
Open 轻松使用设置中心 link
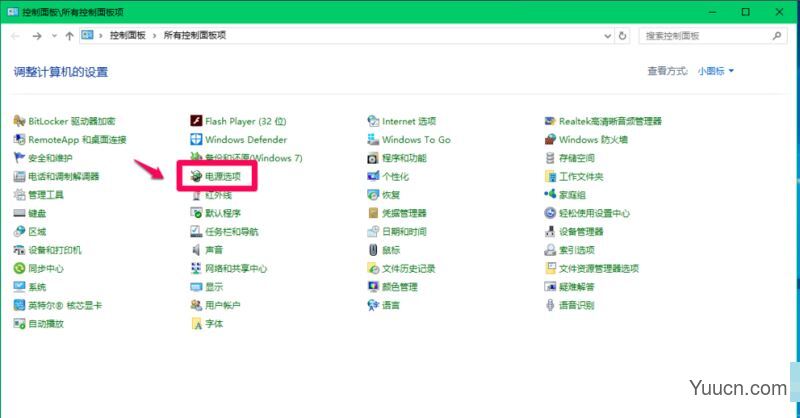tap(594, 213)
